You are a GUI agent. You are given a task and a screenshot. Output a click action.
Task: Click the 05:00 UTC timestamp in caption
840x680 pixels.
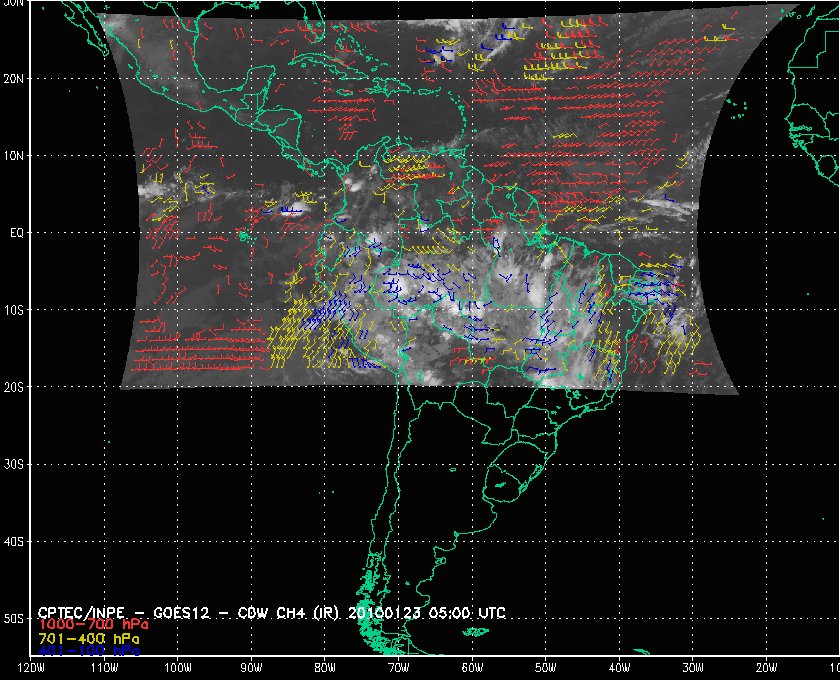click(x=467, y=612)
